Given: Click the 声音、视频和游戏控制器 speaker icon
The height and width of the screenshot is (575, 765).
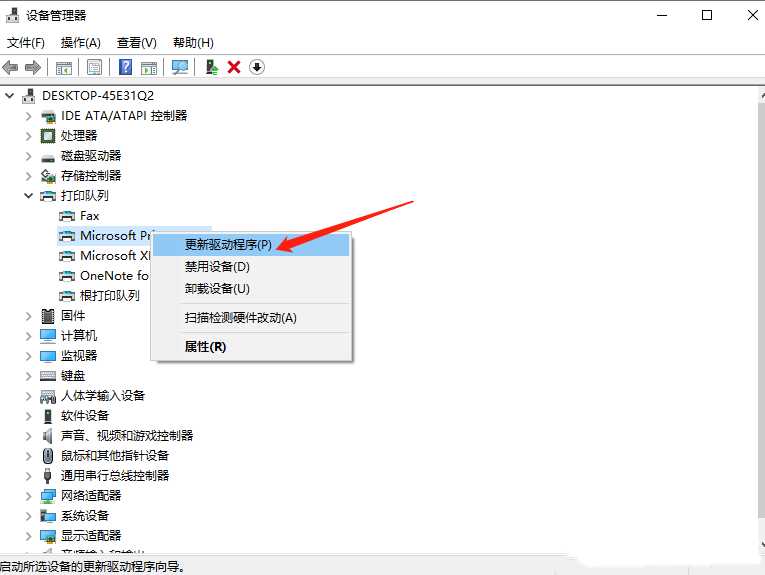Looking at the screenshot, I should (47, 436).
